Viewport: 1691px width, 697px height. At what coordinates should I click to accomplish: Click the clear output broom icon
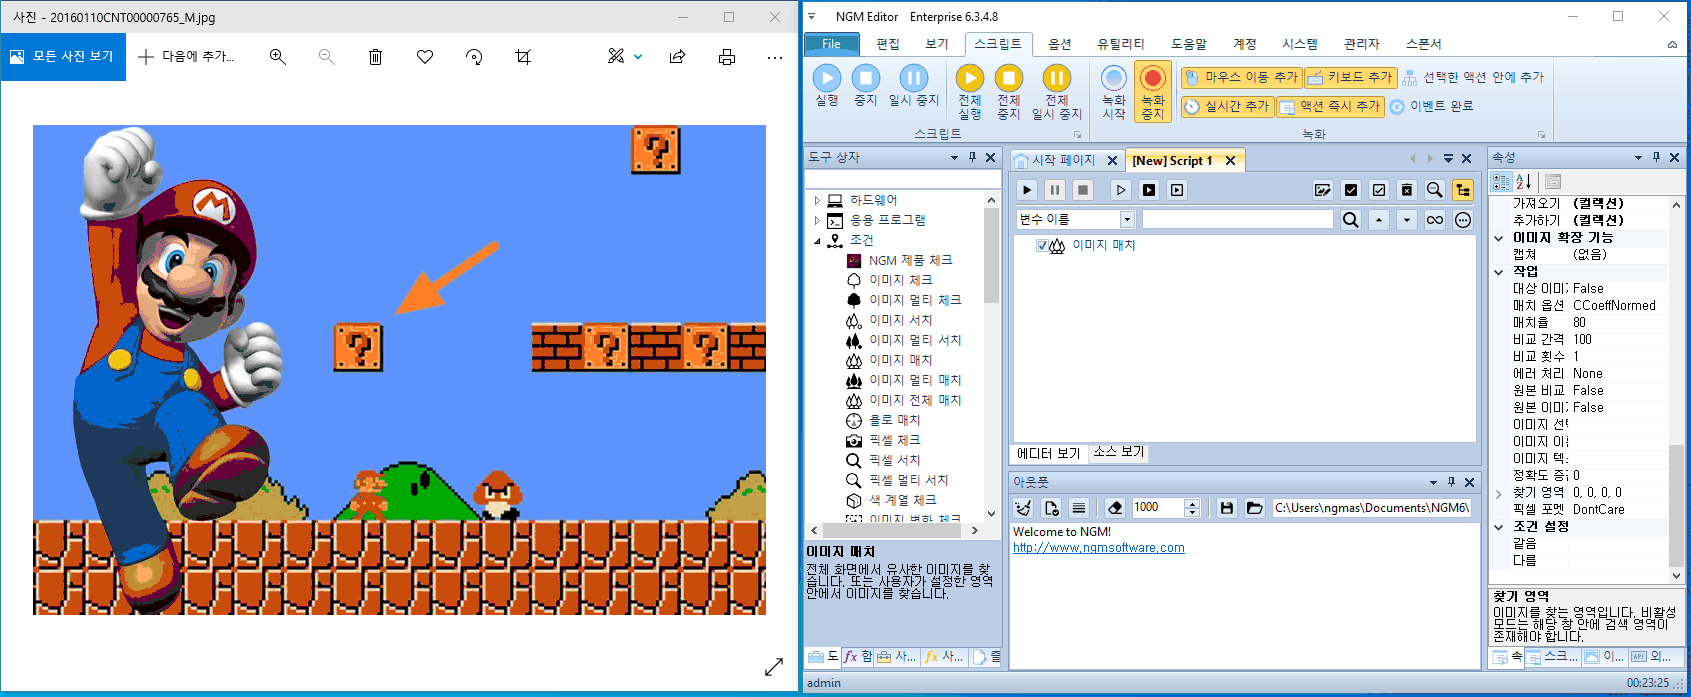pos(1023,508)
